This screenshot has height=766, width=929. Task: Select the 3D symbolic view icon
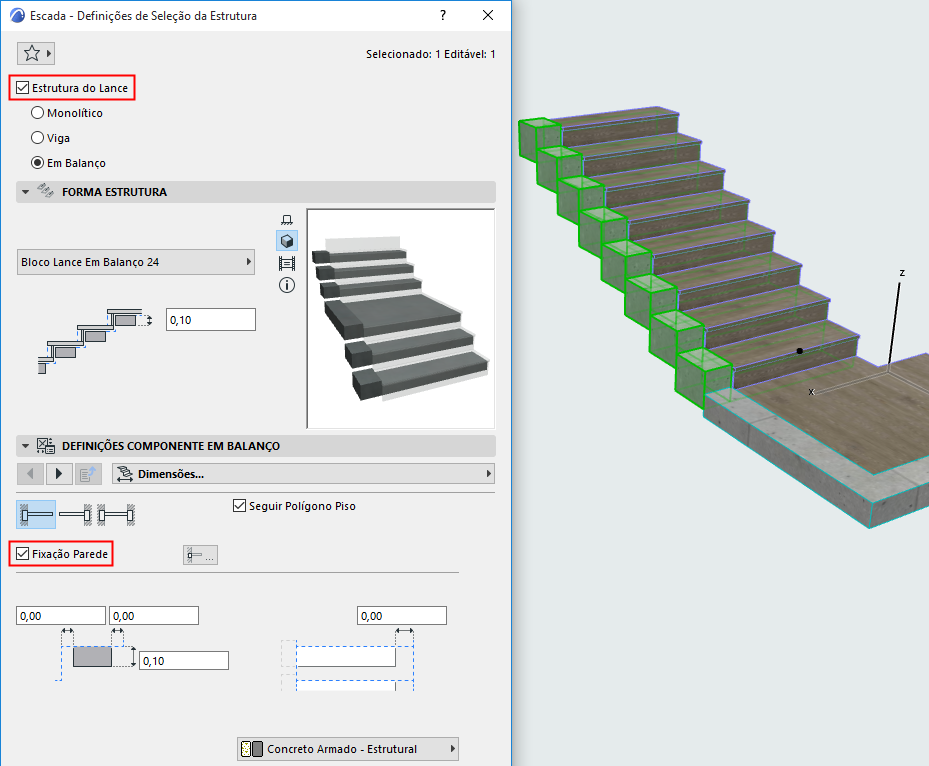tap(285, 240)
